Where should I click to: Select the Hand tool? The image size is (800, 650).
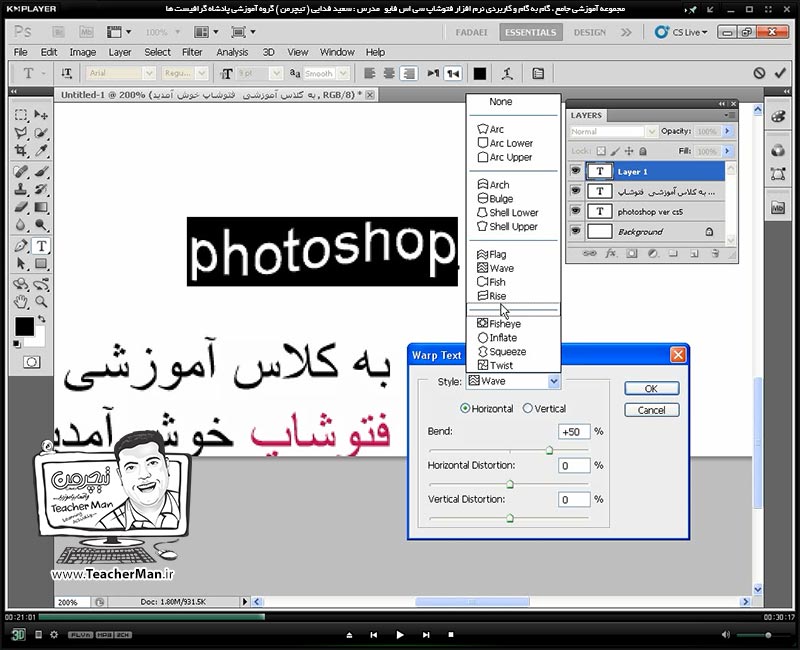click(20, 302)
